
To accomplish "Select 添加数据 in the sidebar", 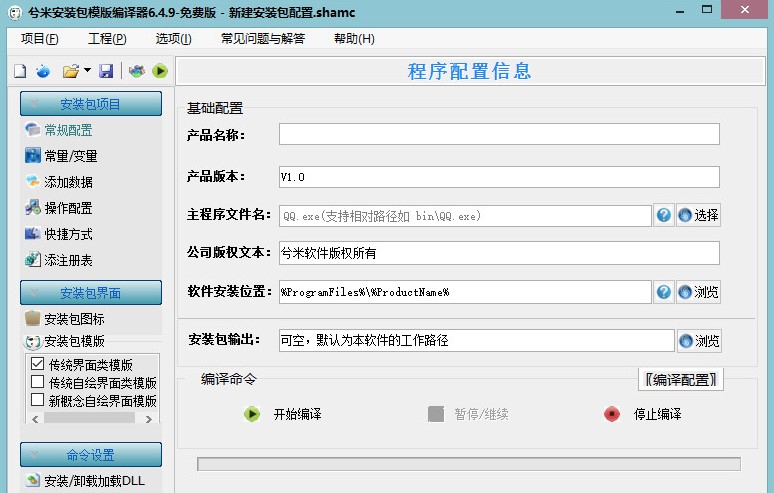I will point(69,183).
